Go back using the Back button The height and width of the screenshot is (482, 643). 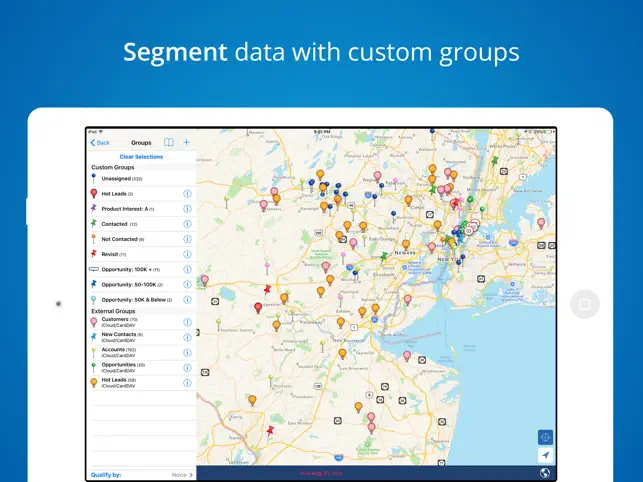click(x=100, y=142)
